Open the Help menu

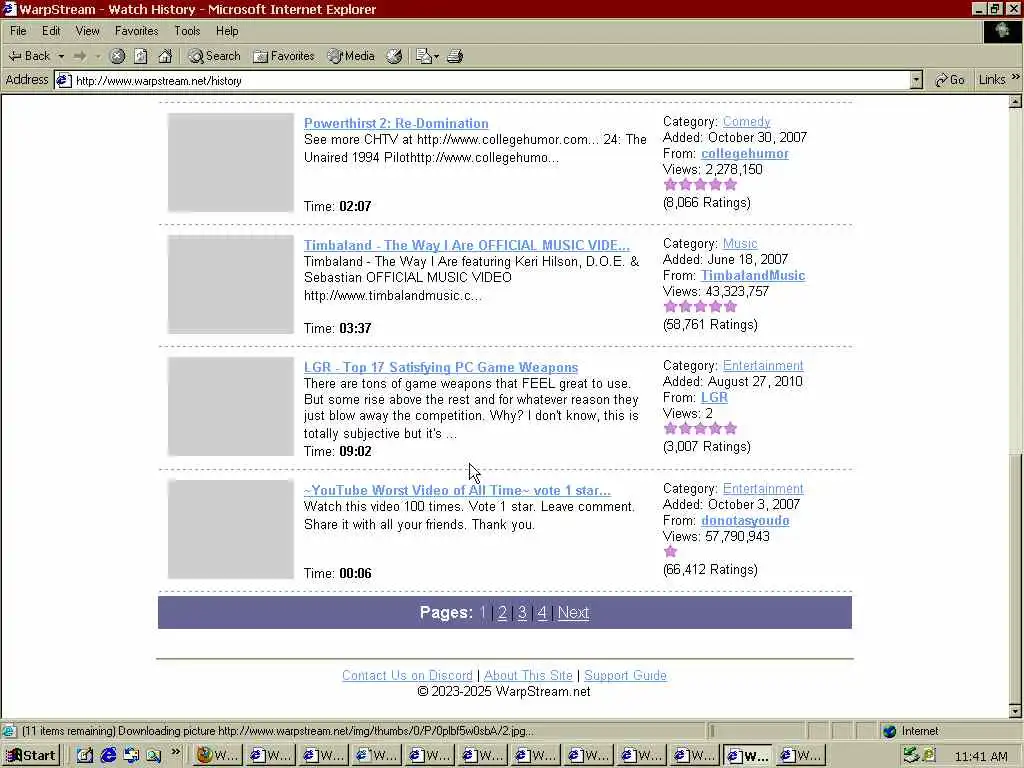227,31
